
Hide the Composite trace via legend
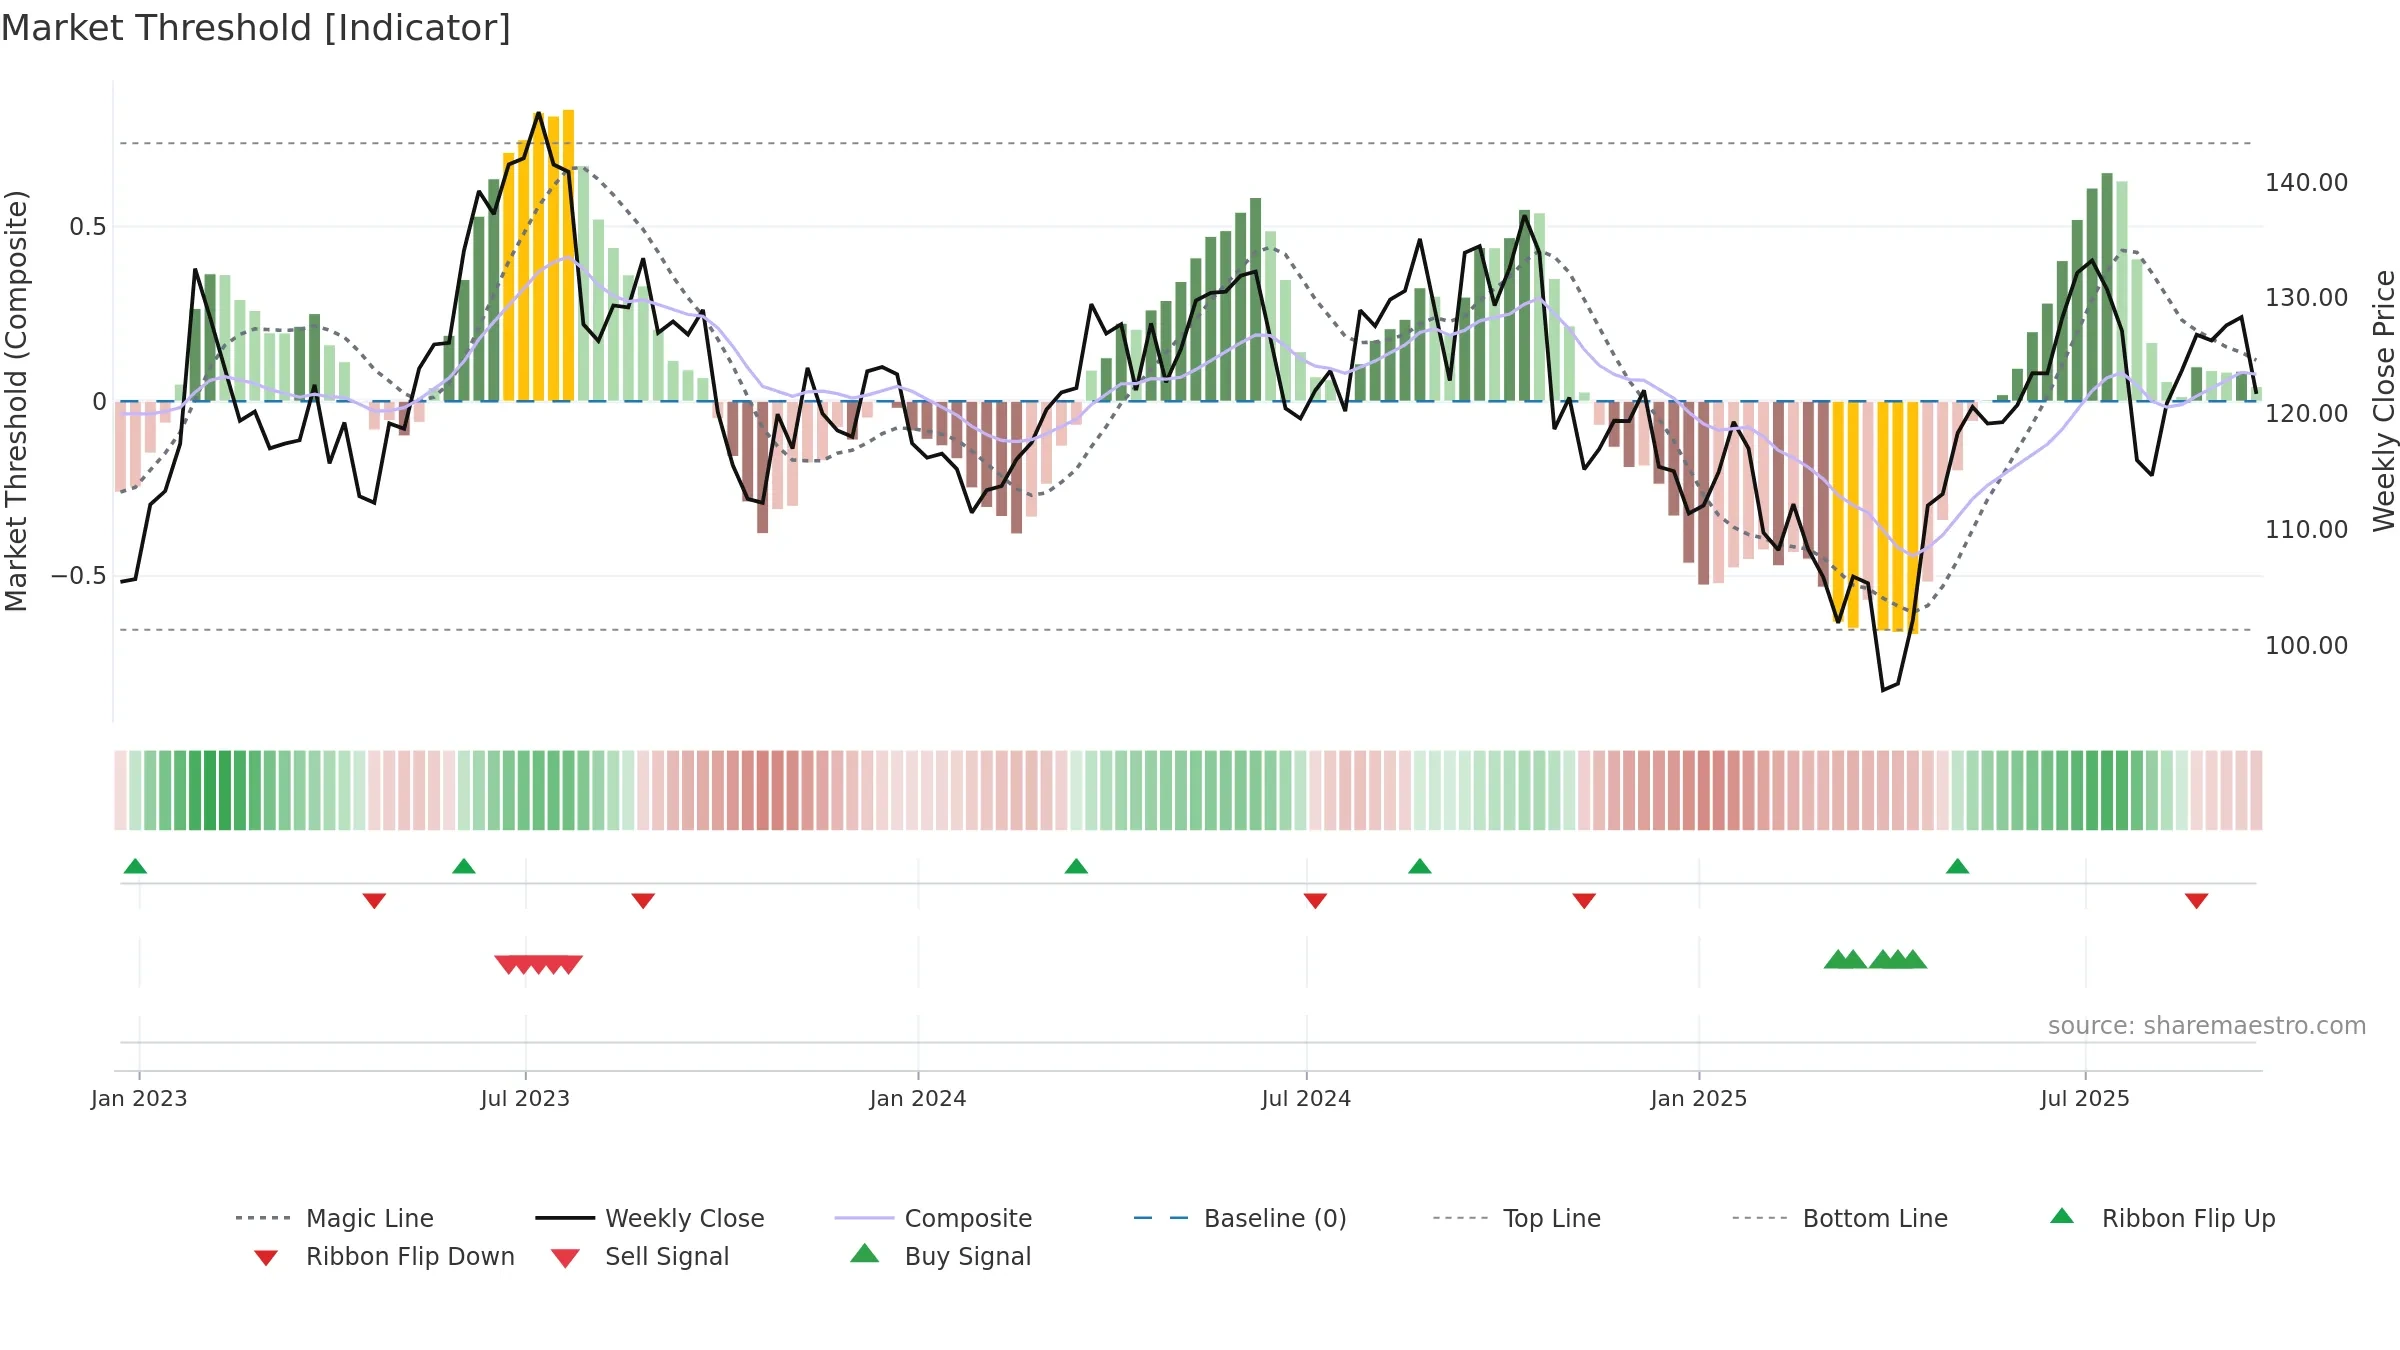933,1218
